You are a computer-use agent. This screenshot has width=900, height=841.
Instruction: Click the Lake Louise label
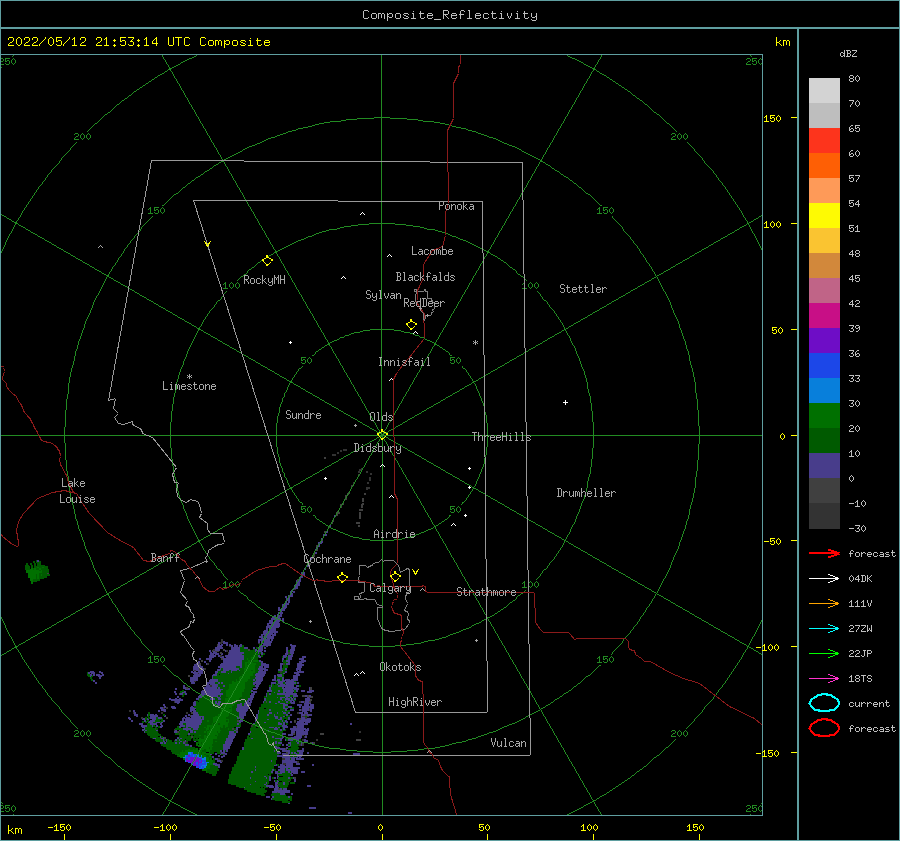77,491
